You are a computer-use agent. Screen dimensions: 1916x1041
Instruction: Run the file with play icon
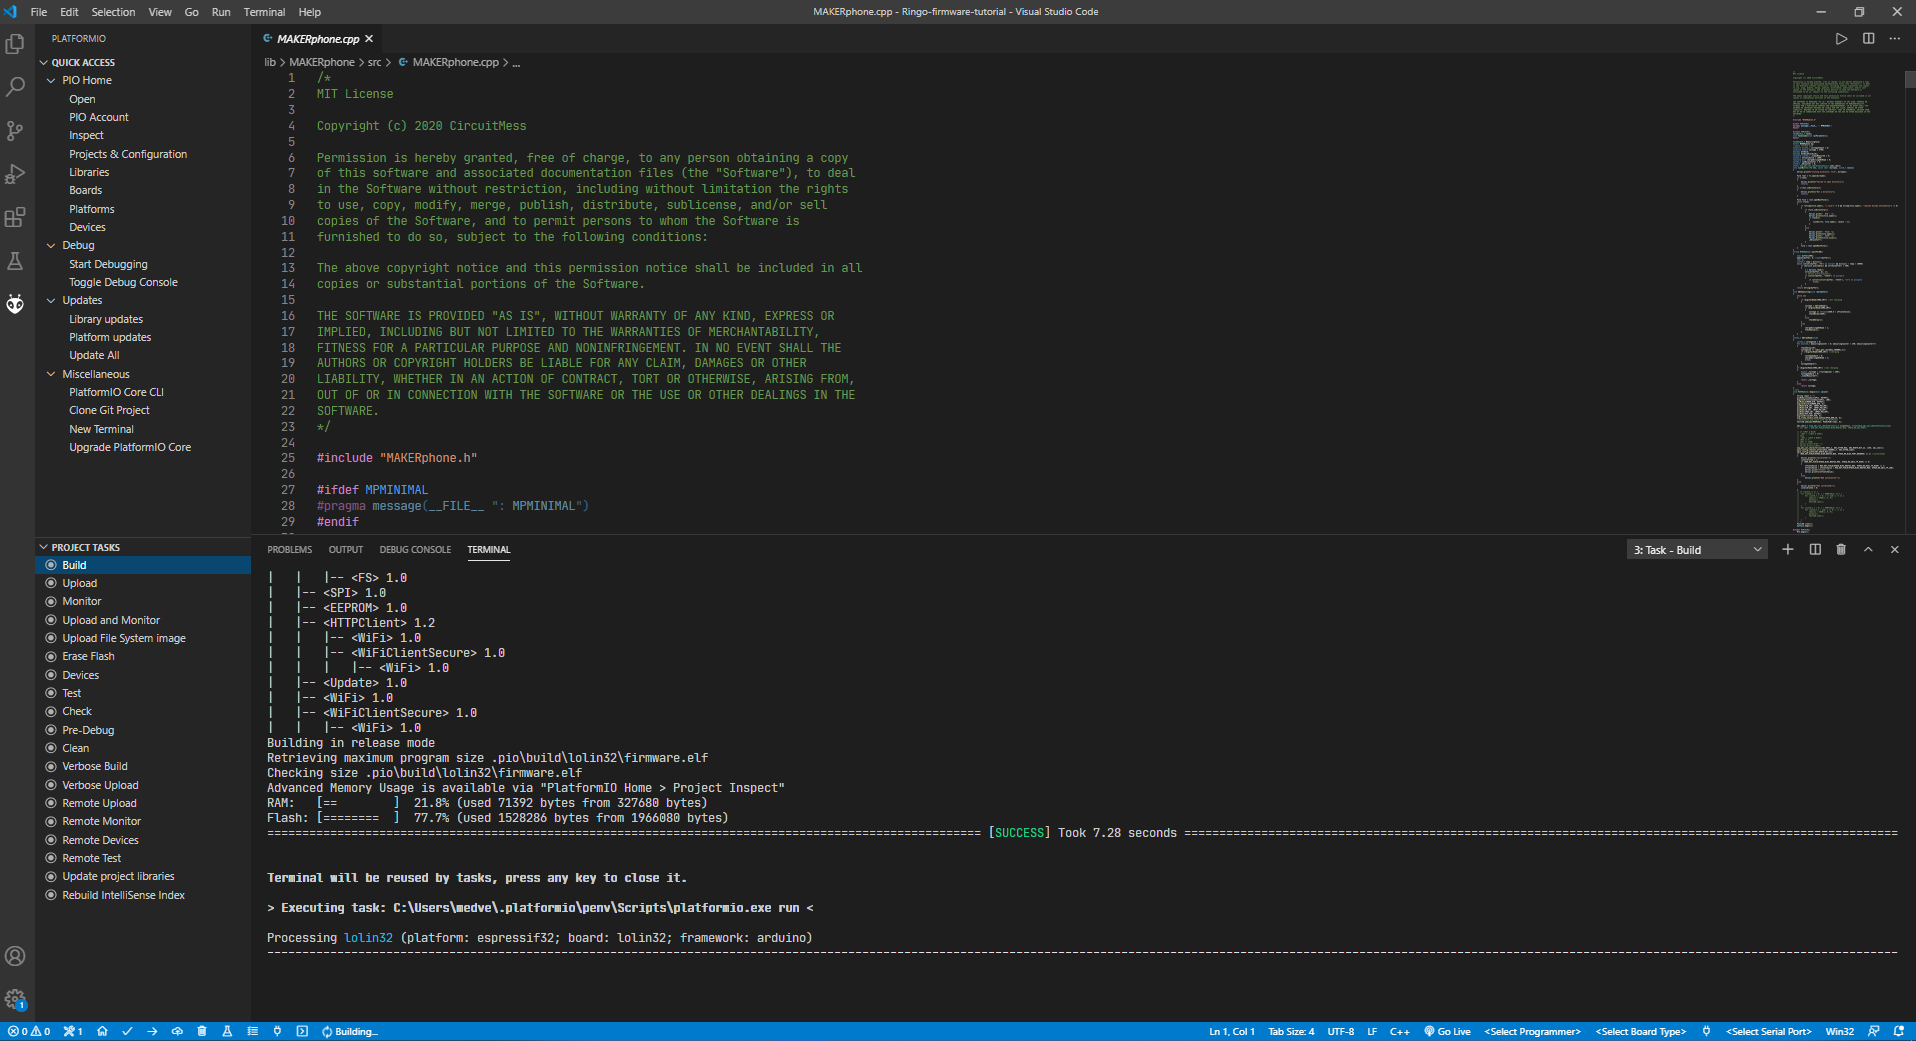[x=1841, y=39]
